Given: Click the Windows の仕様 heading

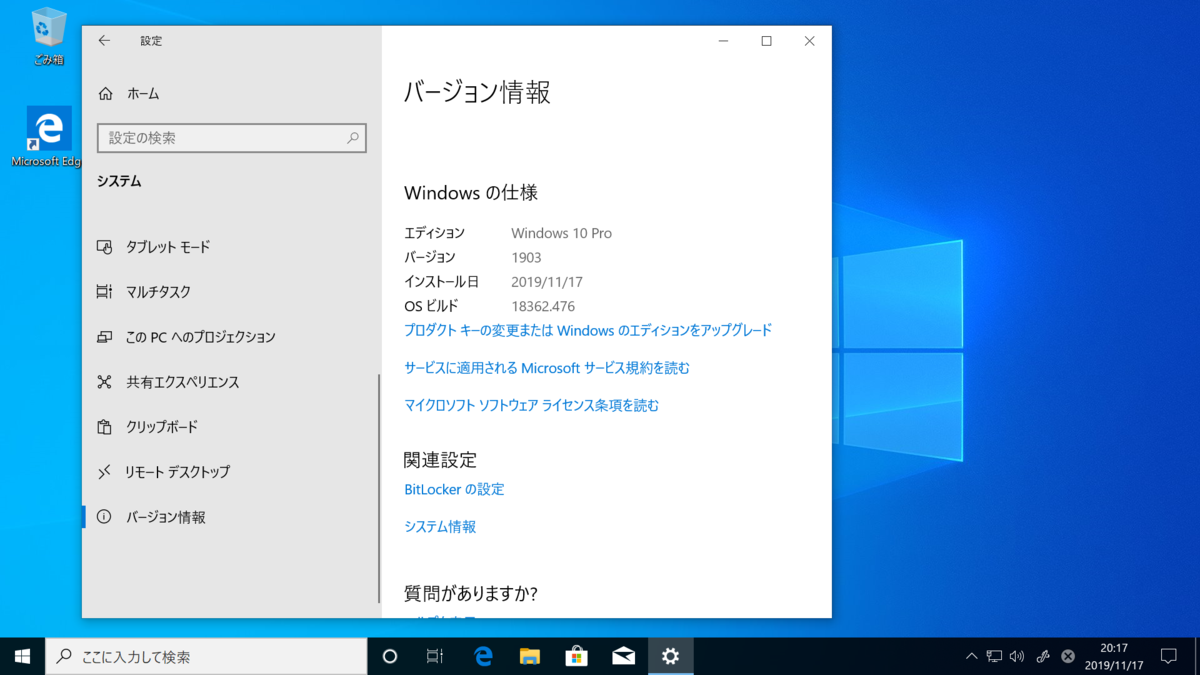Looking at the screenshot, I should coord(471,193).
